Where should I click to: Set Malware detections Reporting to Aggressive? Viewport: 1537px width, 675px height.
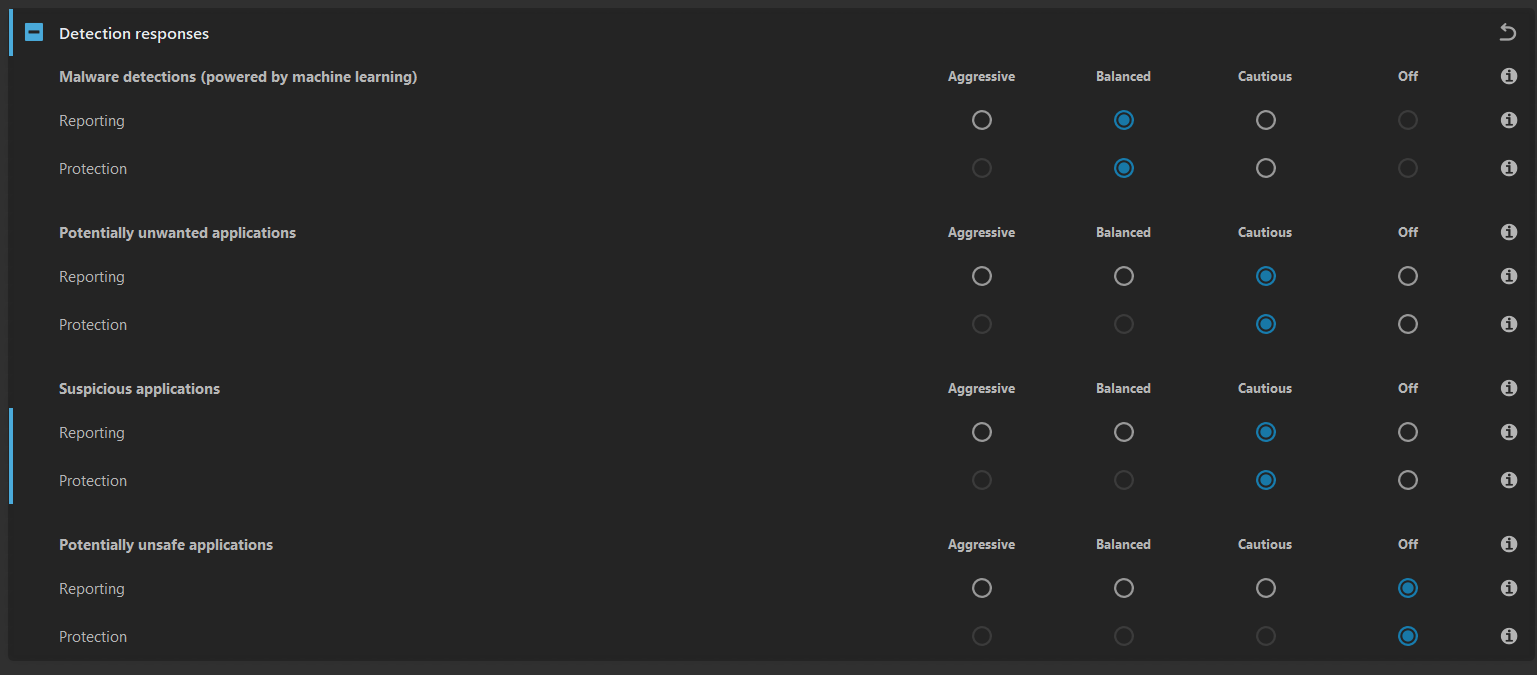[982, 120]
